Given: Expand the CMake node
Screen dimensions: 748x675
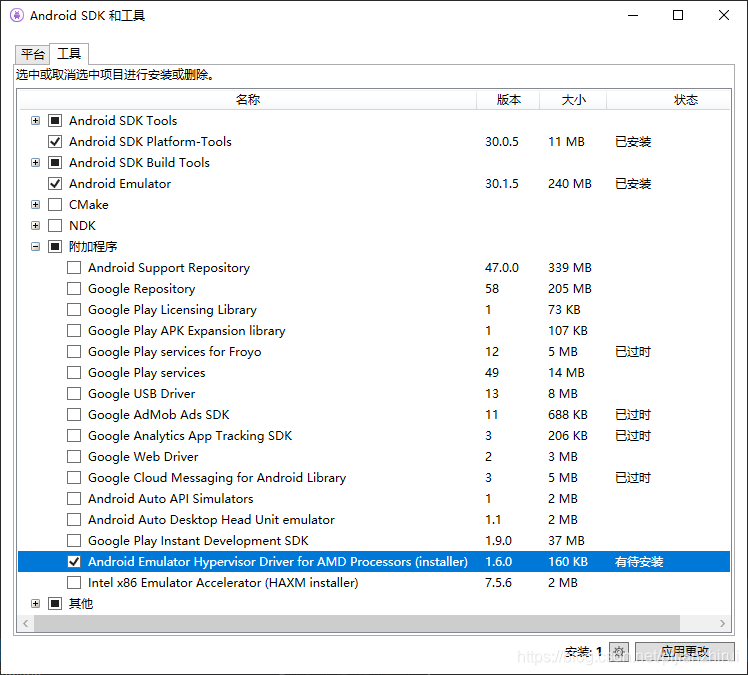Looking at the screenshot, I should 35,205.
